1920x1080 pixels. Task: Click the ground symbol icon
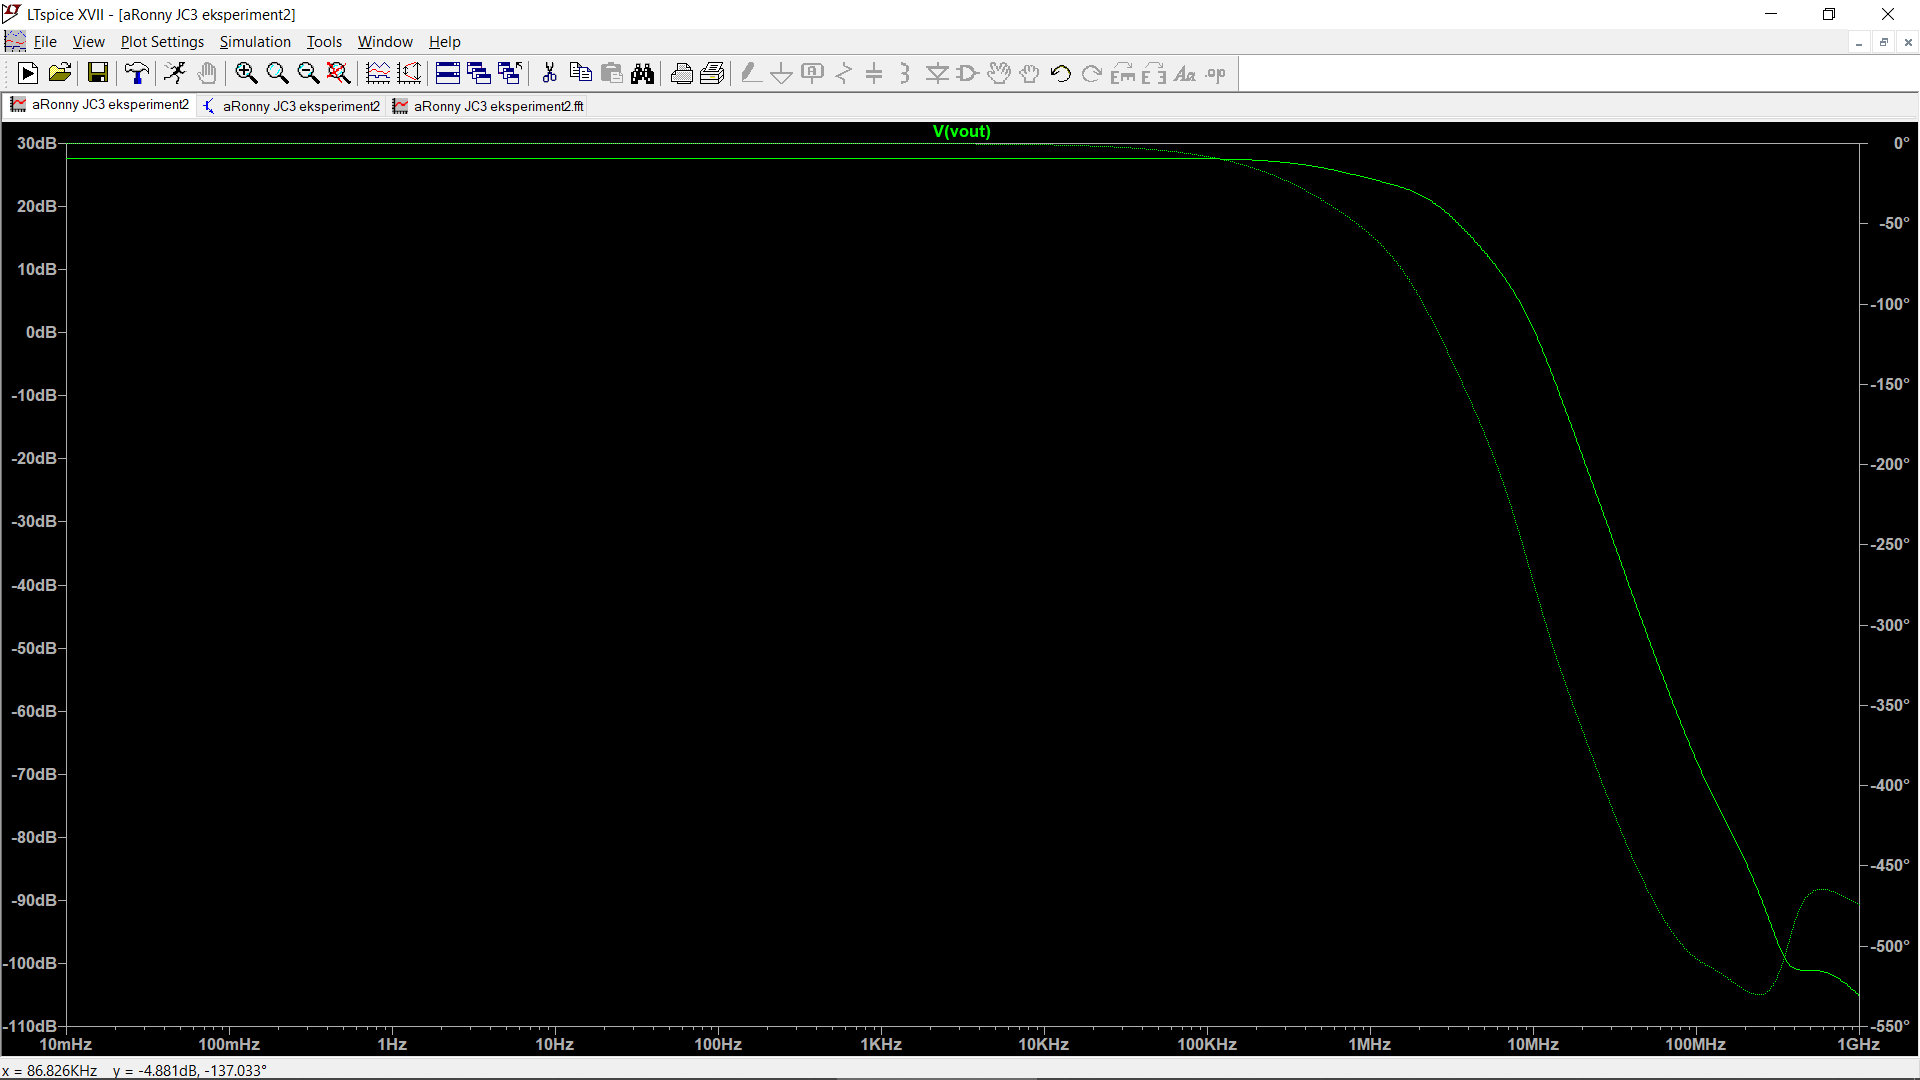[782, 73]
